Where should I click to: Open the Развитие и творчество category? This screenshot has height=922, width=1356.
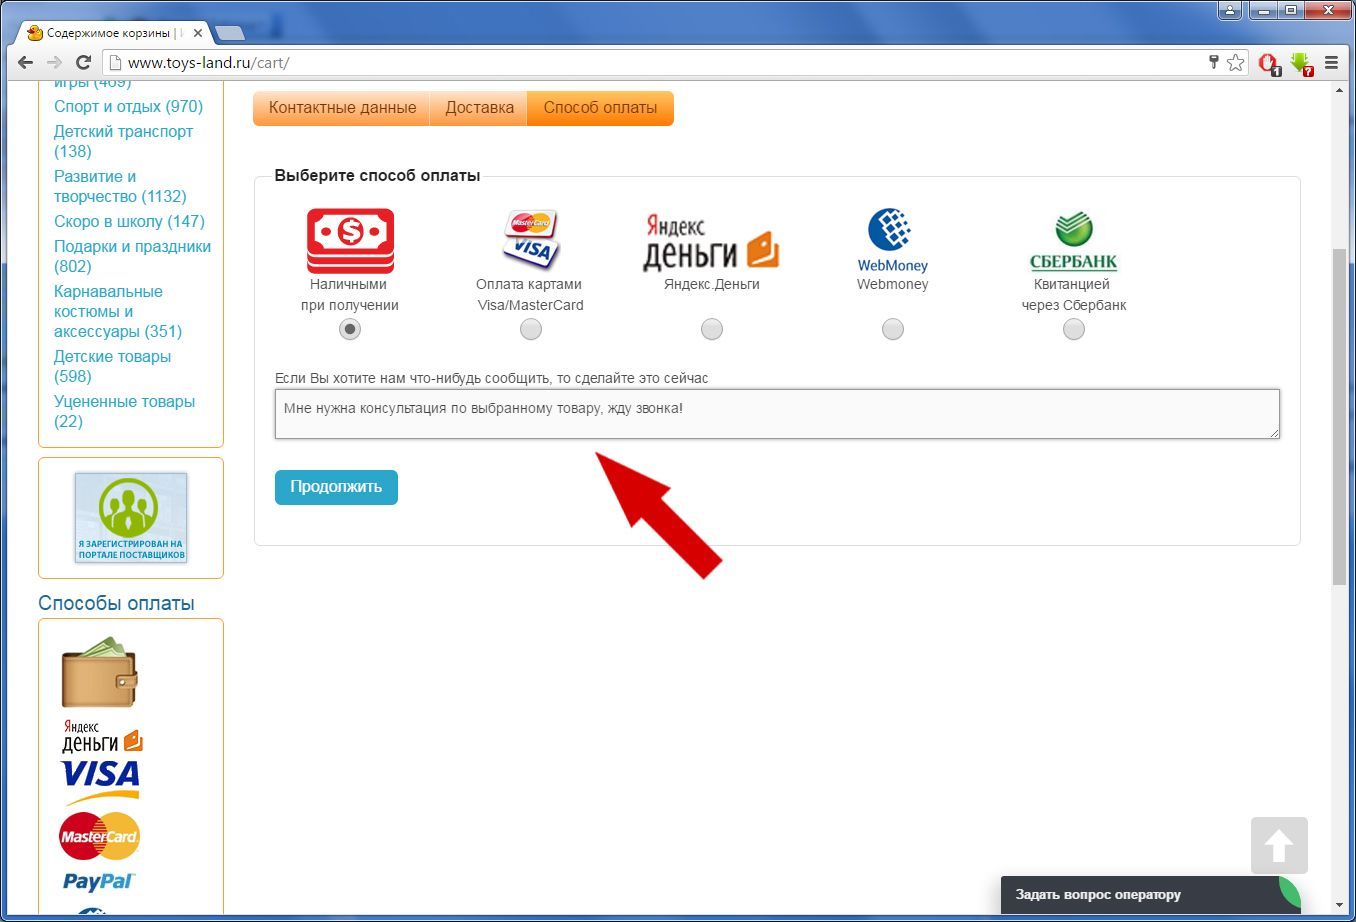click(x=120, y=186)
